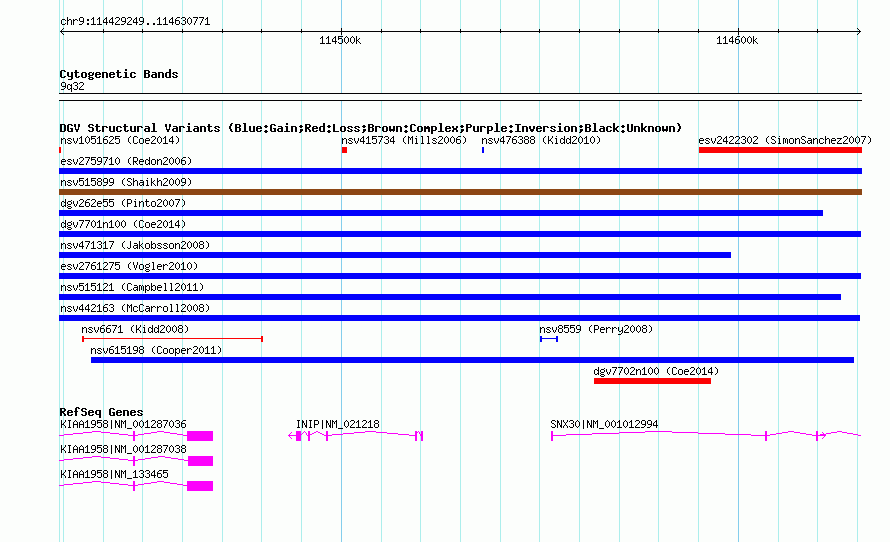Select the KIAA1958|NM_133465 transcript label

tap(114, 474)
